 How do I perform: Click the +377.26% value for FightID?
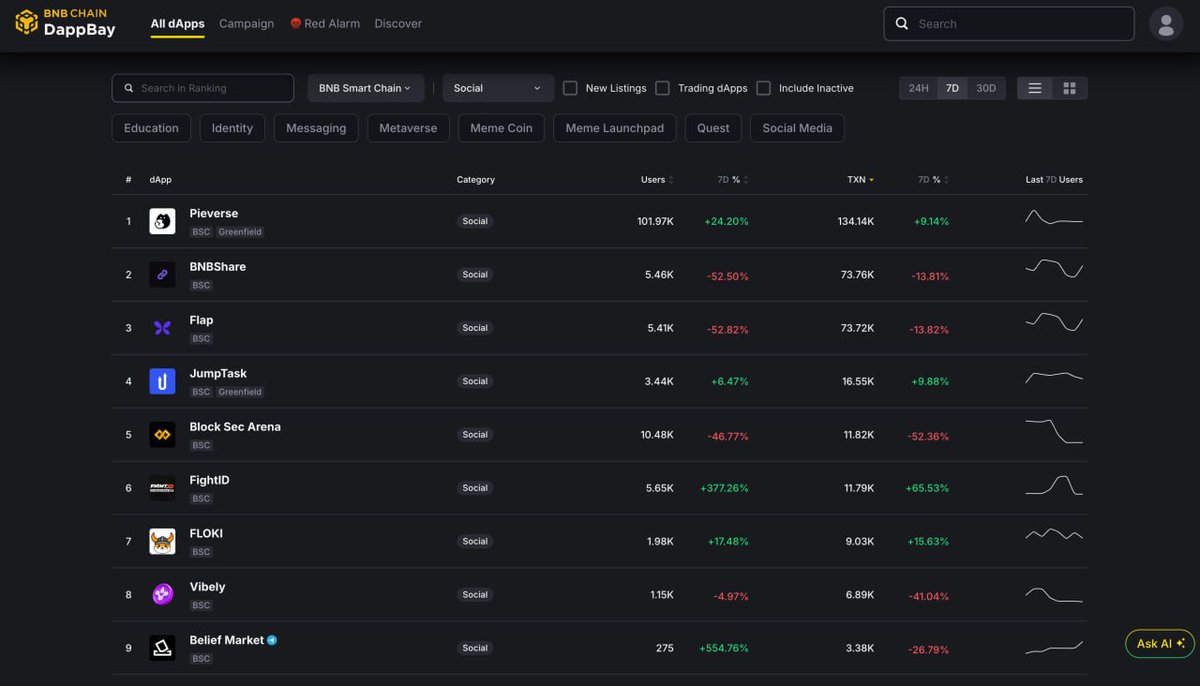coord(723,488)
